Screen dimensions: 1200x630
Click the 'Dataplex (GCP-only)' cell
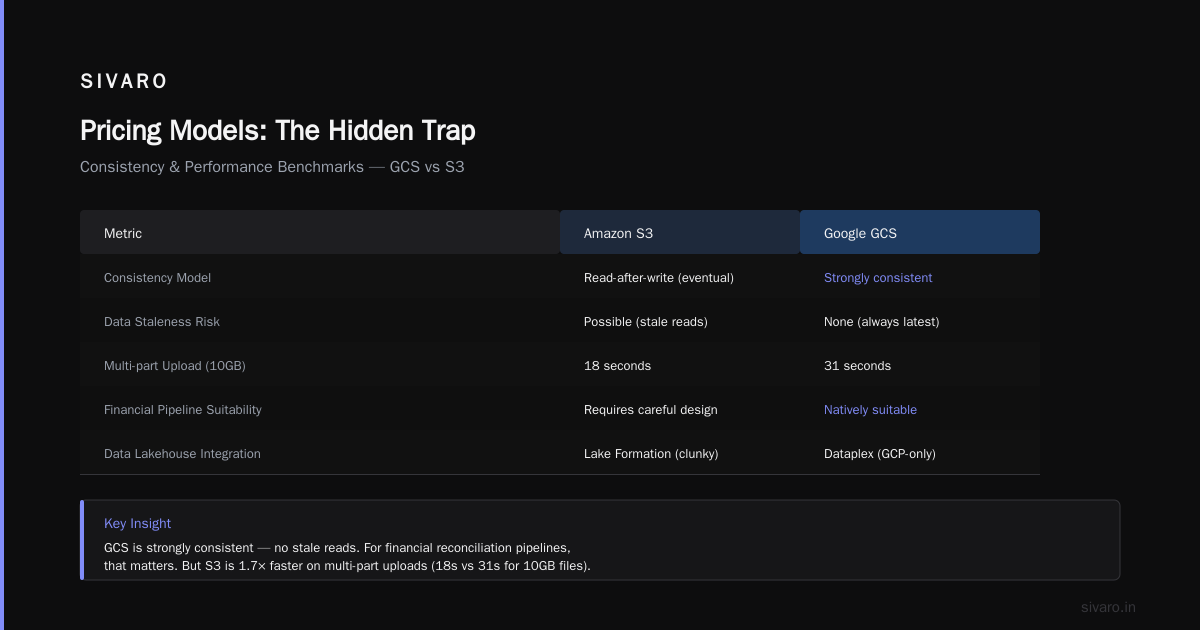pos(880,454)
